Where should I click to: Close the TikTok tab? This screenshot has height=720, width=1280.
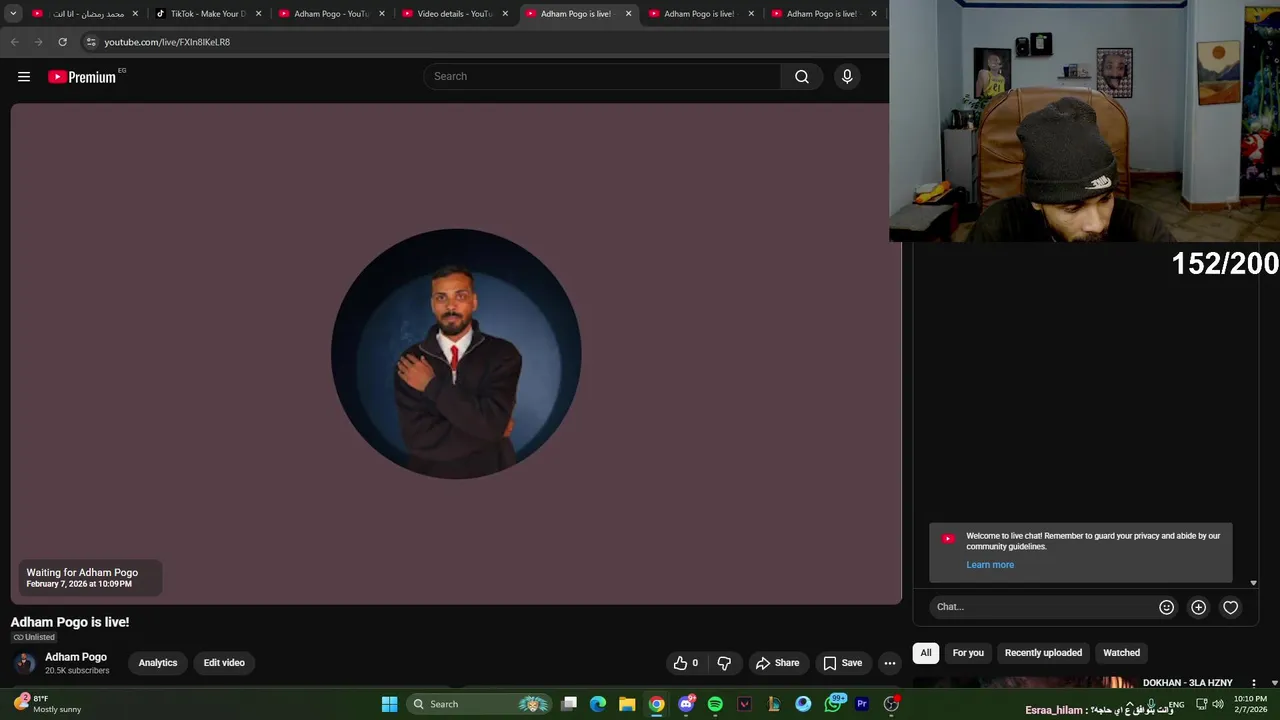(x=258, y=14)
